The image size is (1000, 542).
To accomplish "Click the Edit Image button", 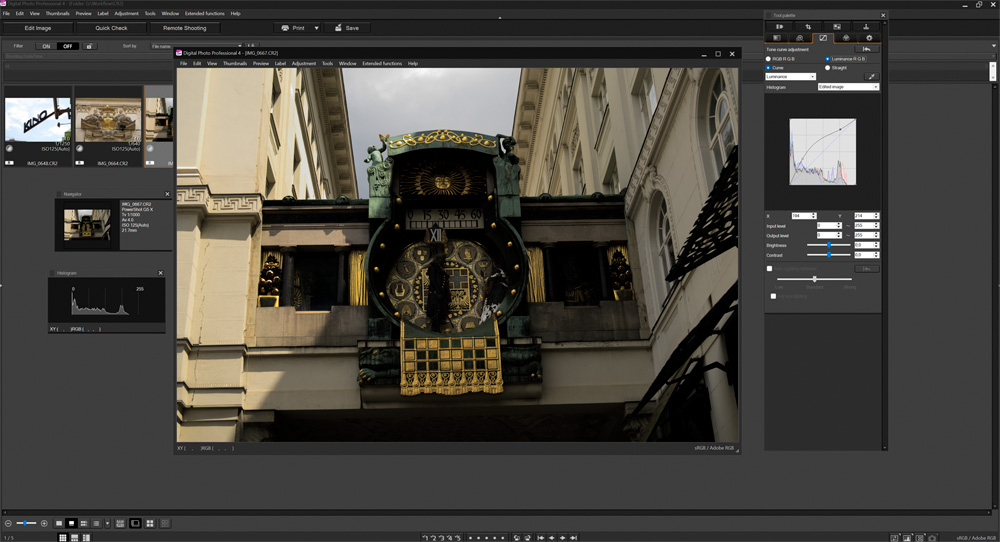I will pos(38,28).
